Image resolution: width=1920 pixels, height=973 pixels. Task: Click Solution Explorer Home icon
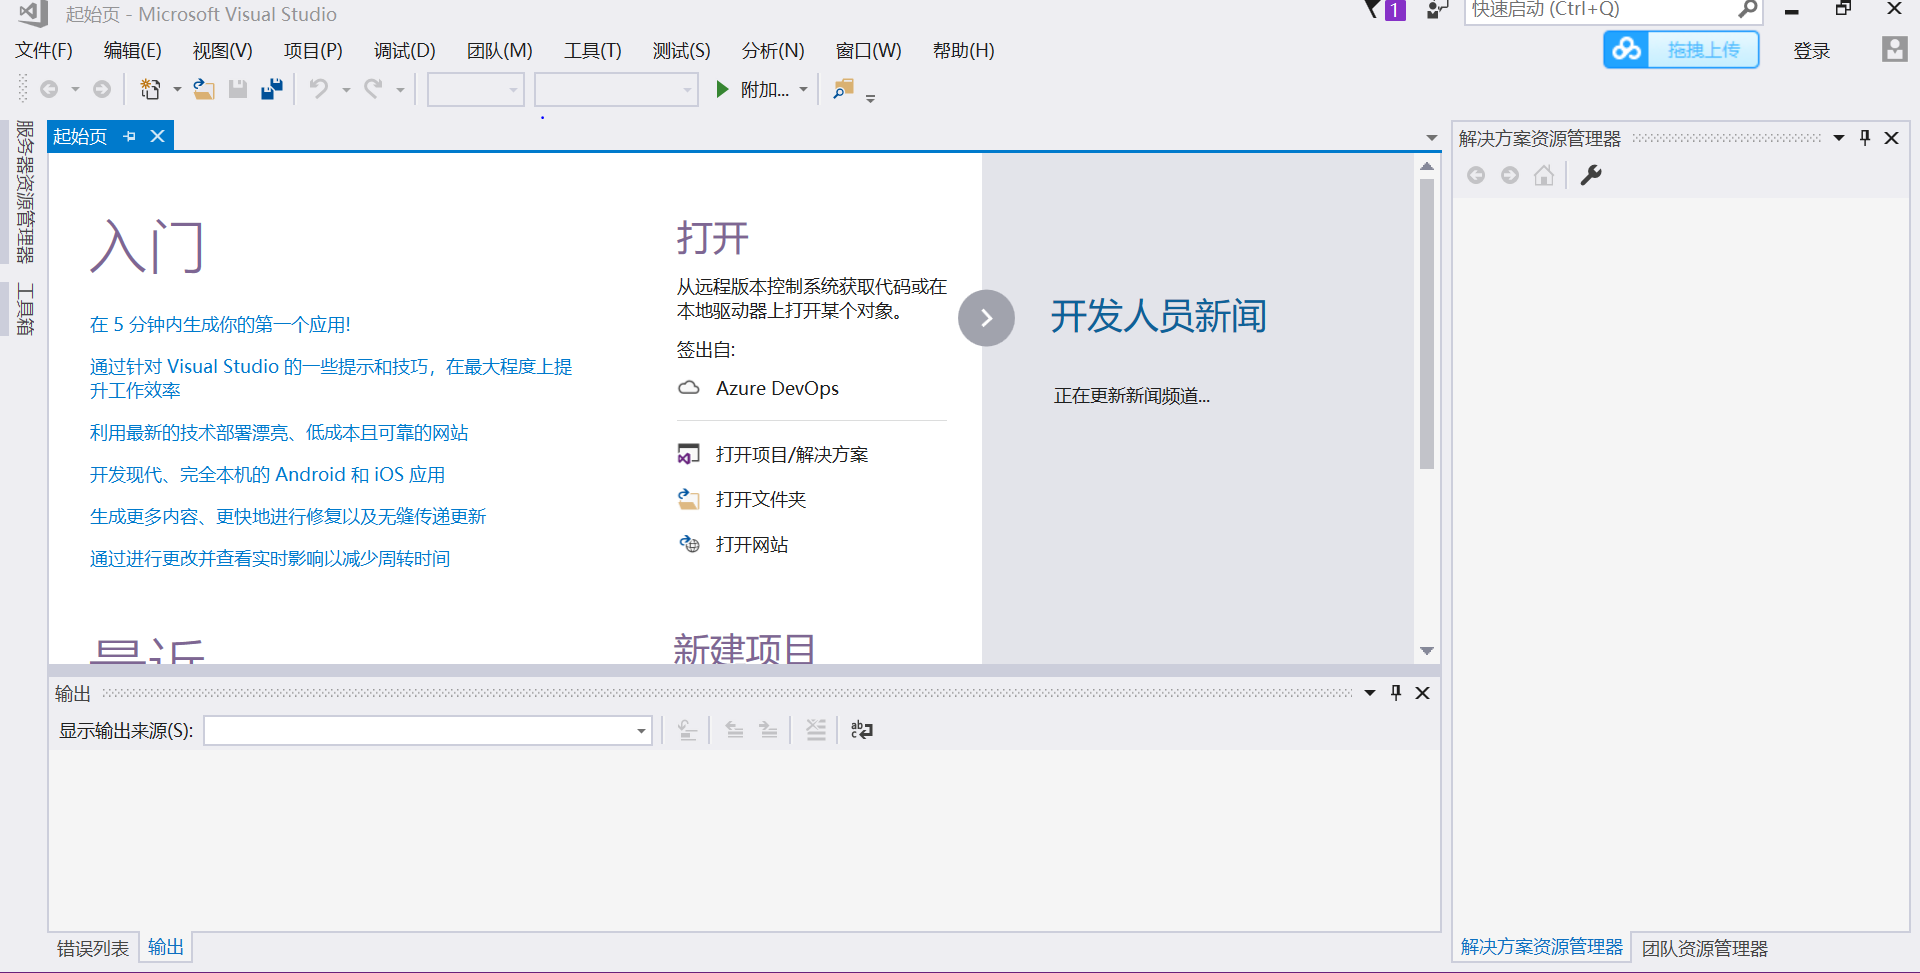click(x=1544, y=176)
